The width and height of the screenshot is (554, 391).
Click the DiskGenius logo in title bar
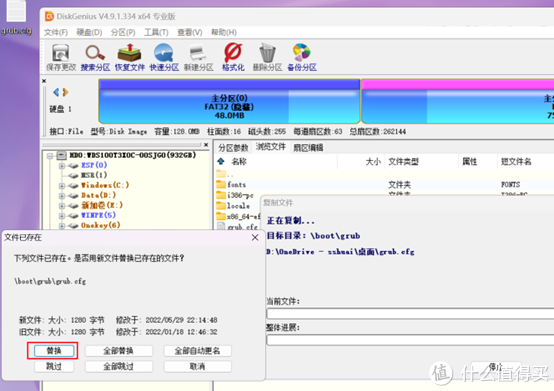tap(49, 16)
